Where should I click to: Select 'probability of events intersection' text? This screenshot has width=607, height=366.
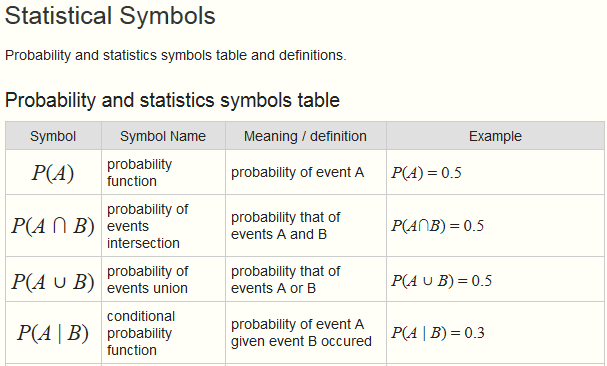tap(147, 226)
